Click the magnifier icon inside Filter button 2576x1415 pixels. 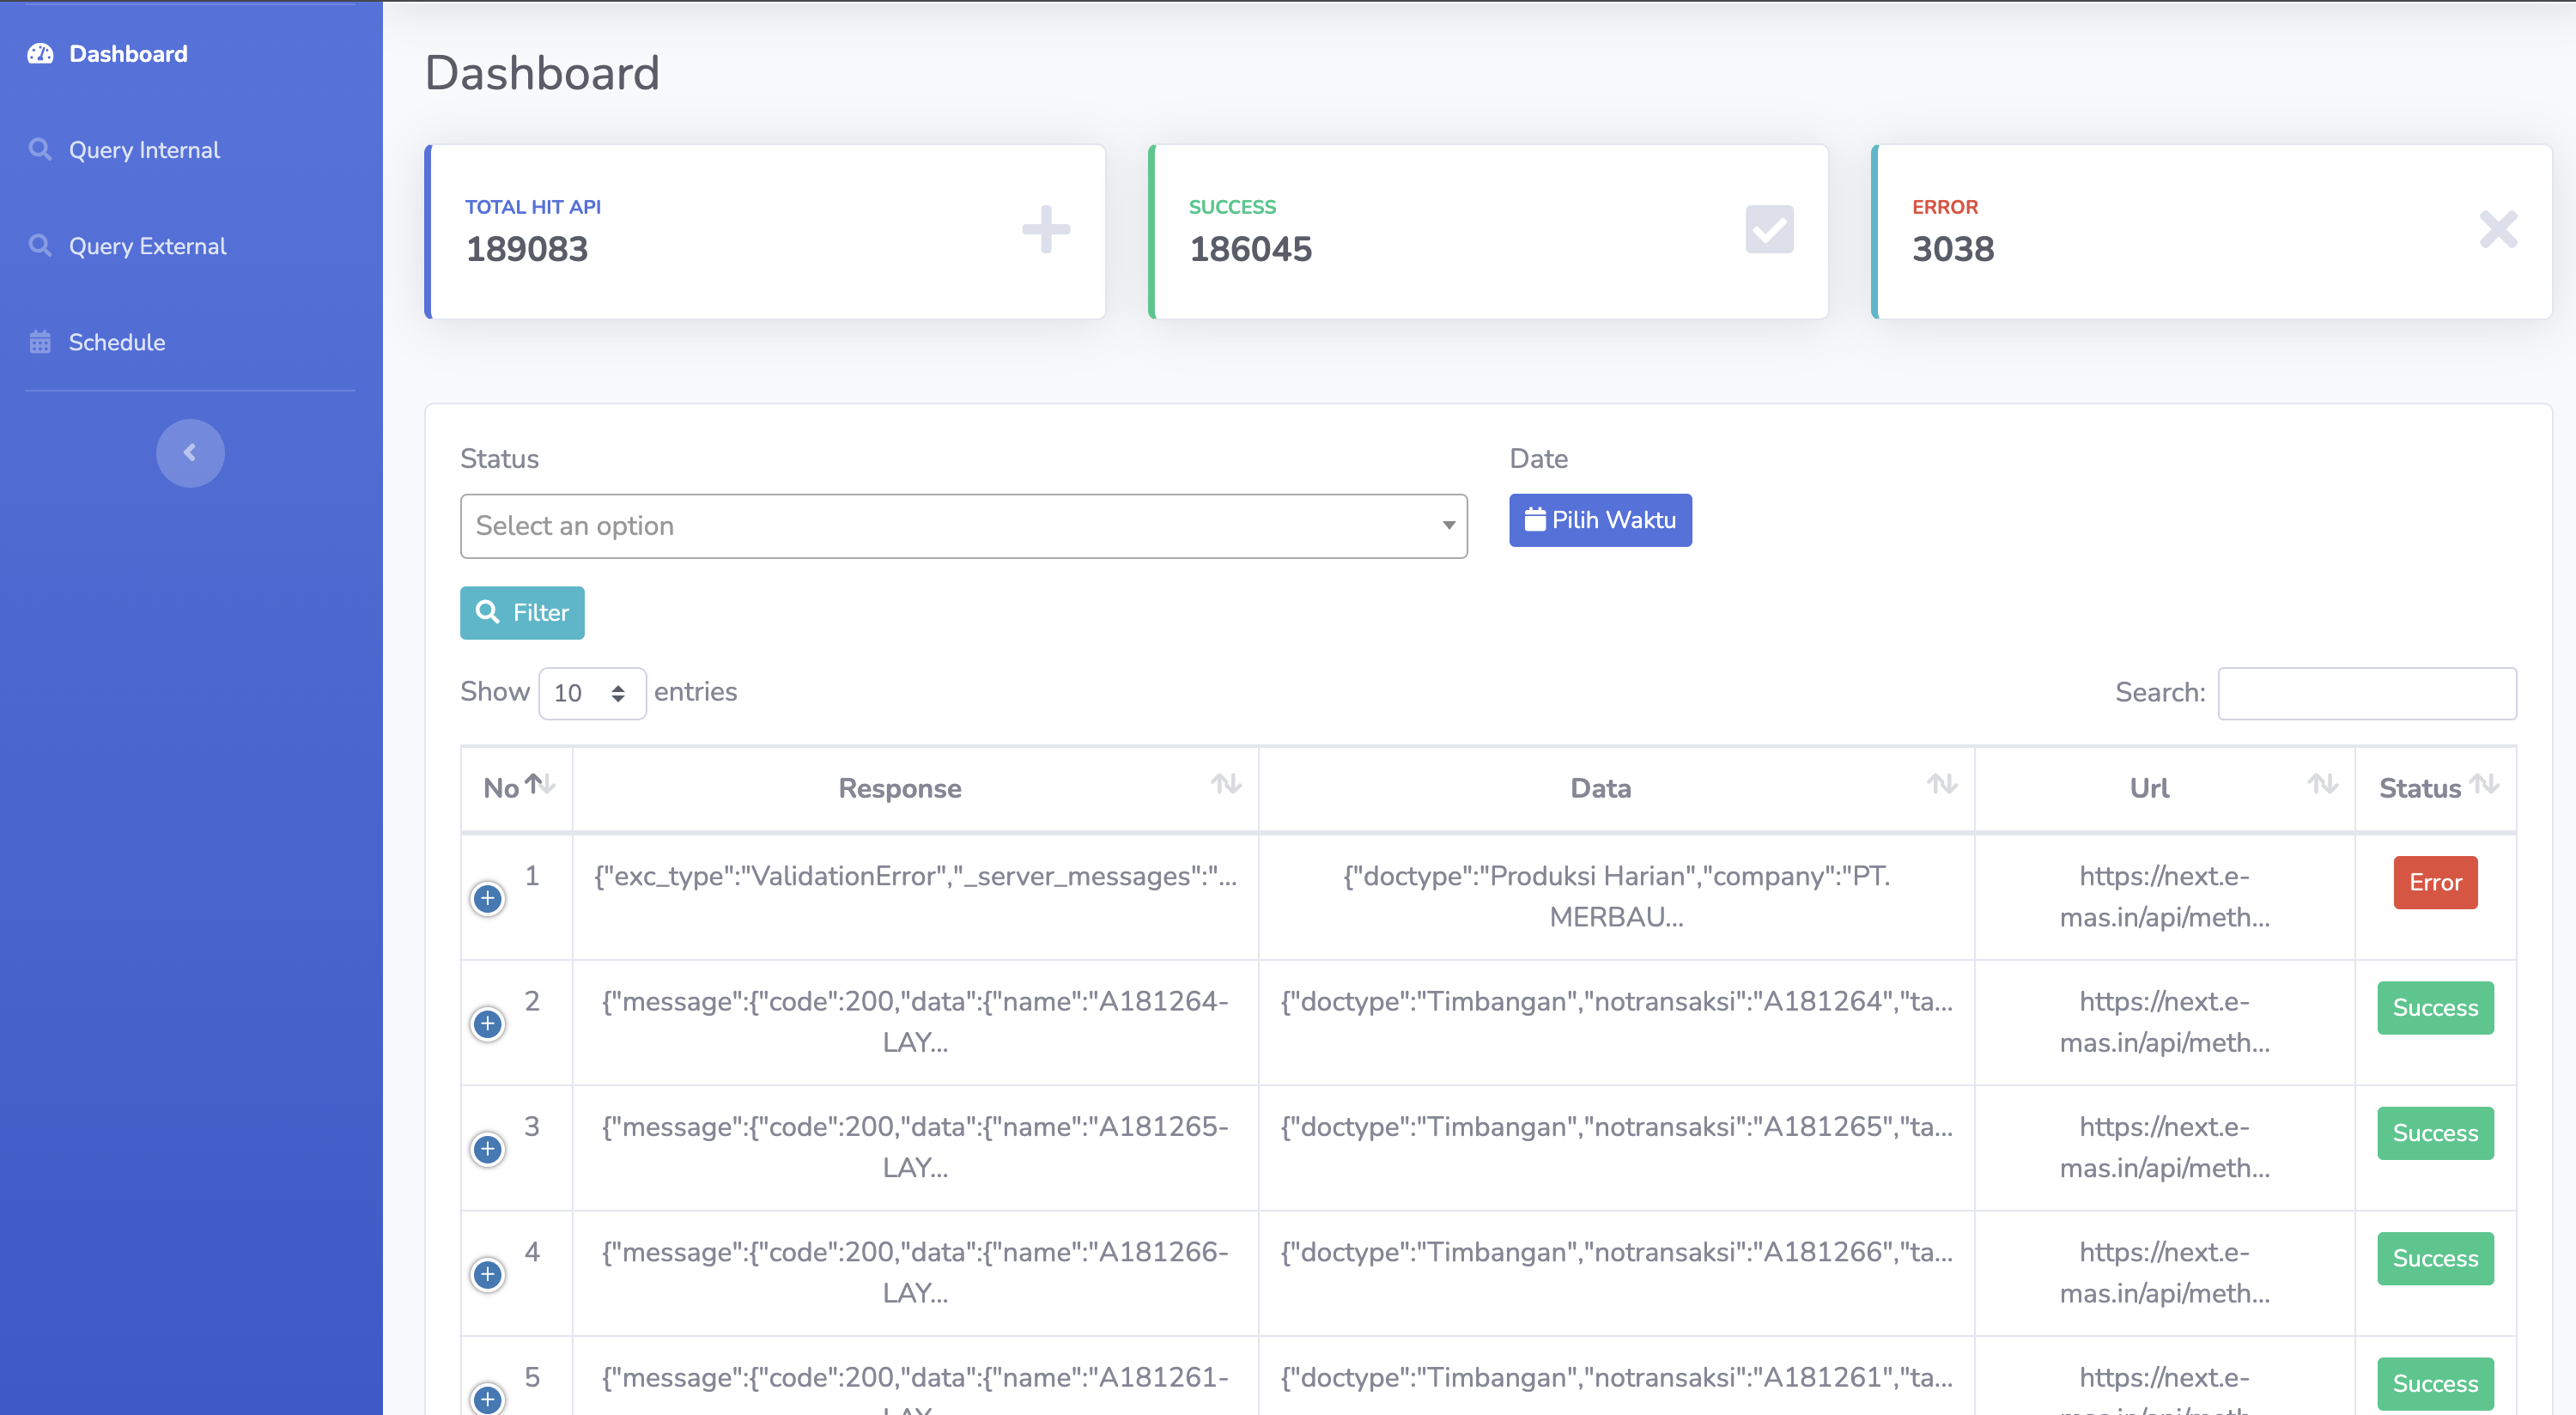[487, 612]
